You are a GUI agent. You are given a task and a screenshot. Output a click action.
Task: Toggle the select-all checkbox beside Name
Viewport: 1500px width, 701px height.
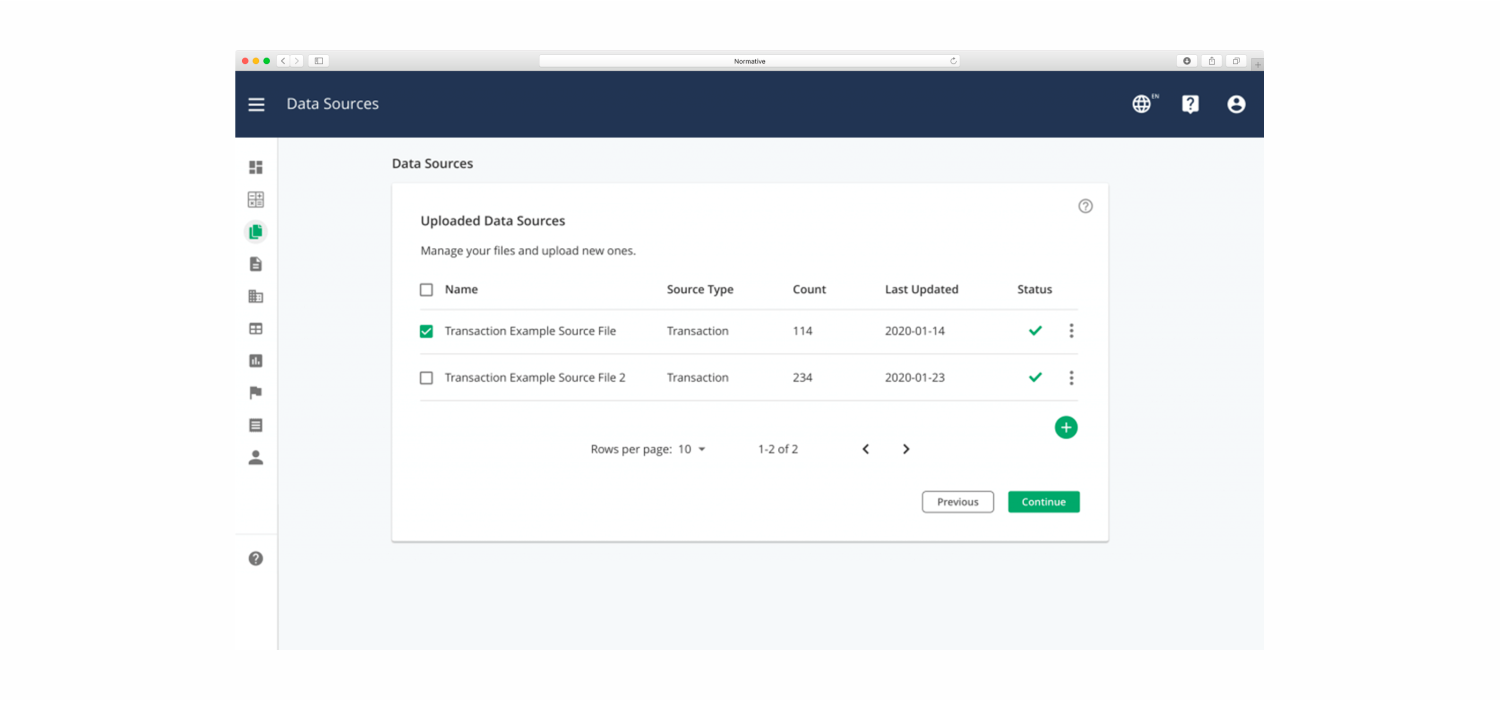click(x=427, y=290)
